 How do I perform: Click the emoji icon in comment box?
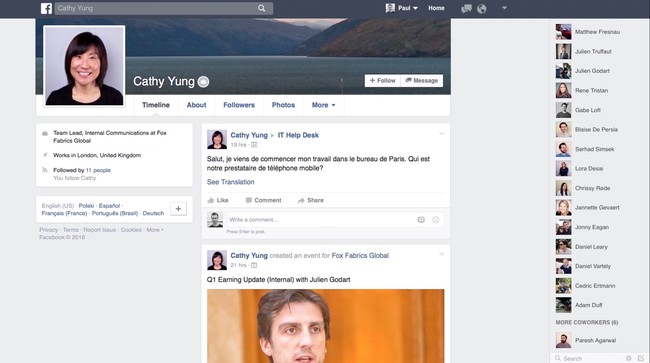pos(436,220)
